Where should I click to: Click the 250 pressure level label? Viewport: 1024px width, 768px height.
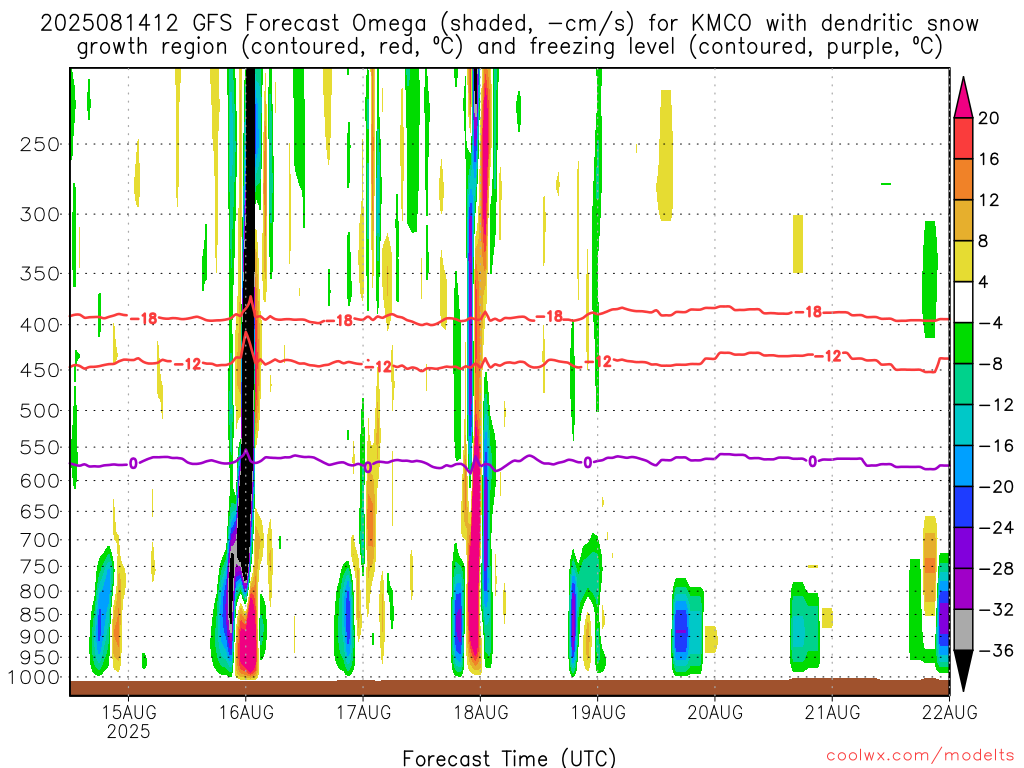pyautogui.click(x=40, y=144)
